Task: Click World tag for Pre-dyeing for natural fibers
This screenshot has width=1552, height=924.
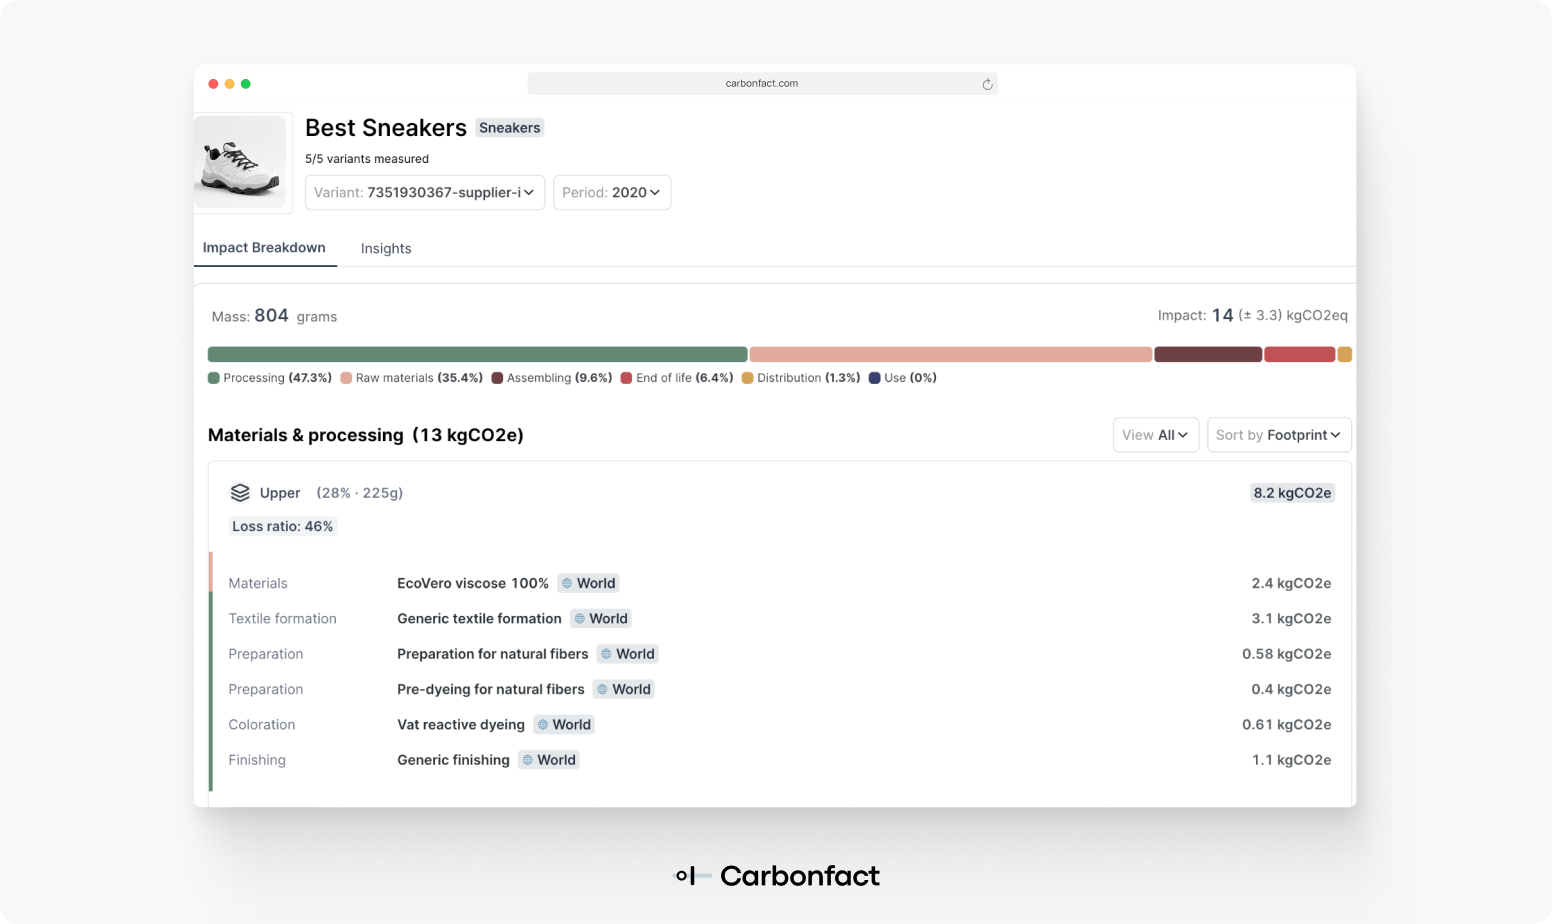Action: coord(624,689)
